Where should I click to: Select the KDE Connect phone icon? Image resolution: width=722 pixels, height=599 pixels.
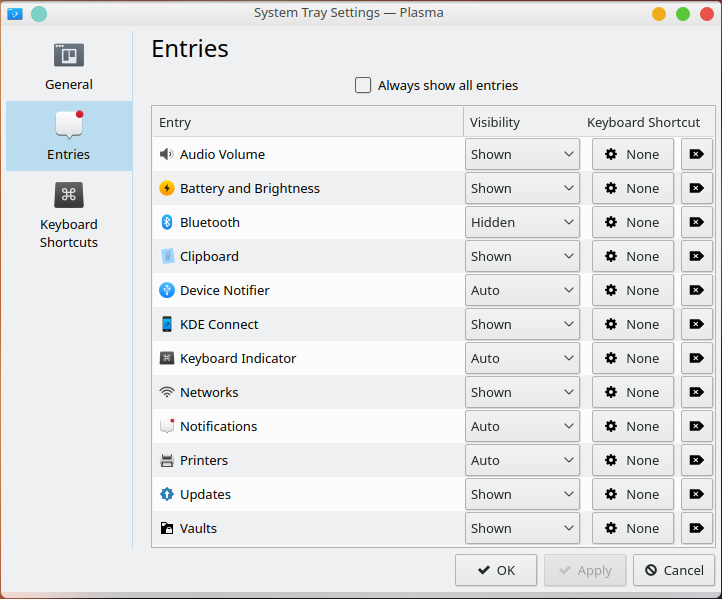pos(167,324)
